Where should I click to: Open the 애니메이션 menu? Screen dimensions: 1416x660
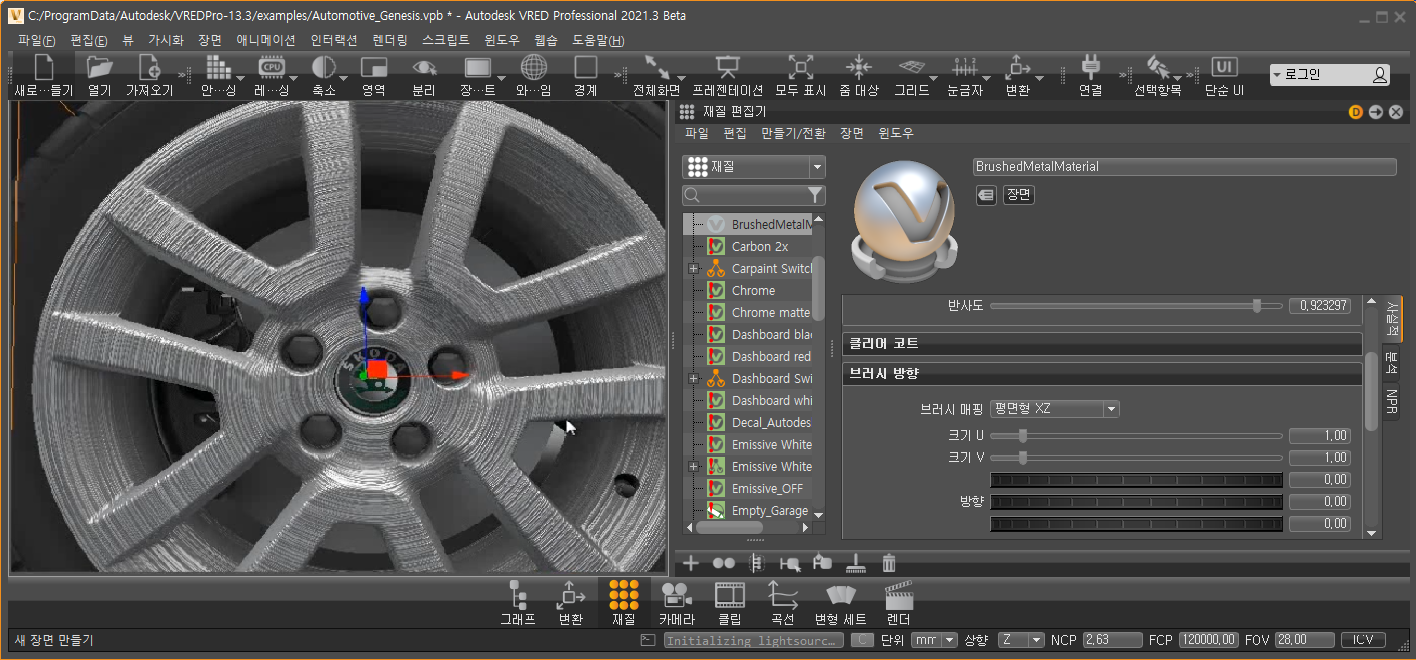pos(265,40)
